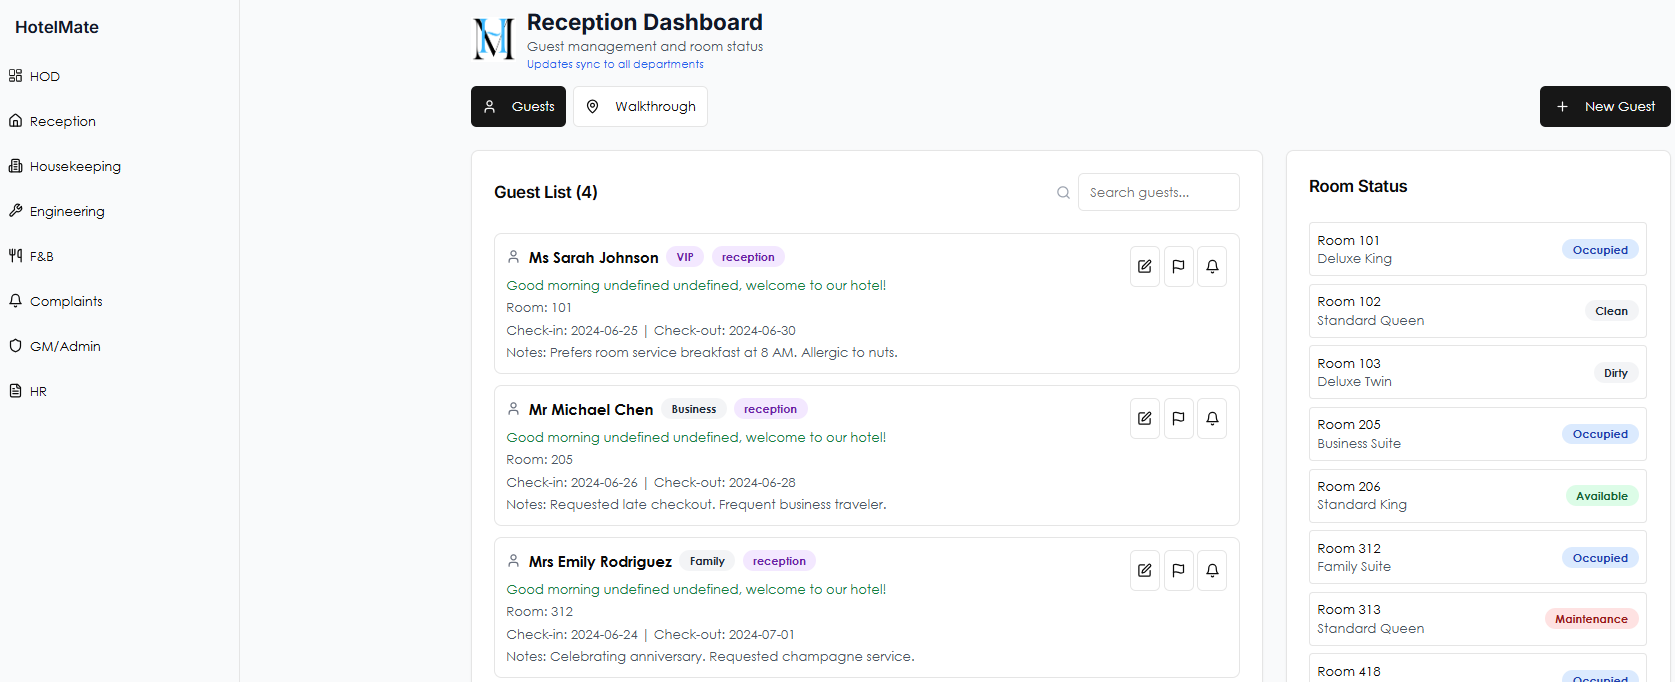Select Room 313 Standard Queen card
Viewport: 1675px width, 682px height.
click(x=1477, y=619)
